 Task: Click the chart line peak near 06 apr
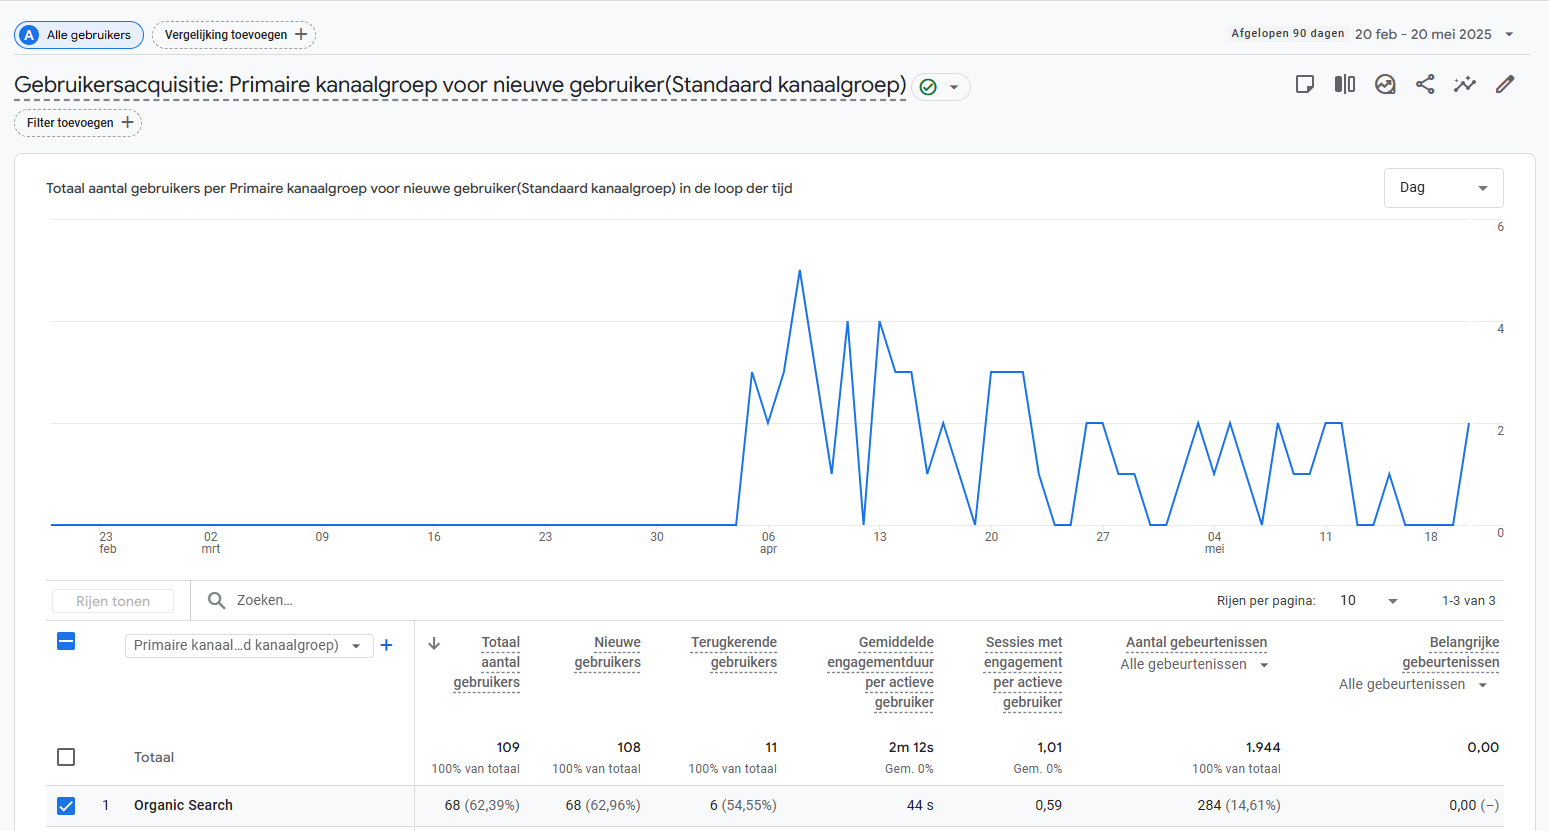(800, 271)
